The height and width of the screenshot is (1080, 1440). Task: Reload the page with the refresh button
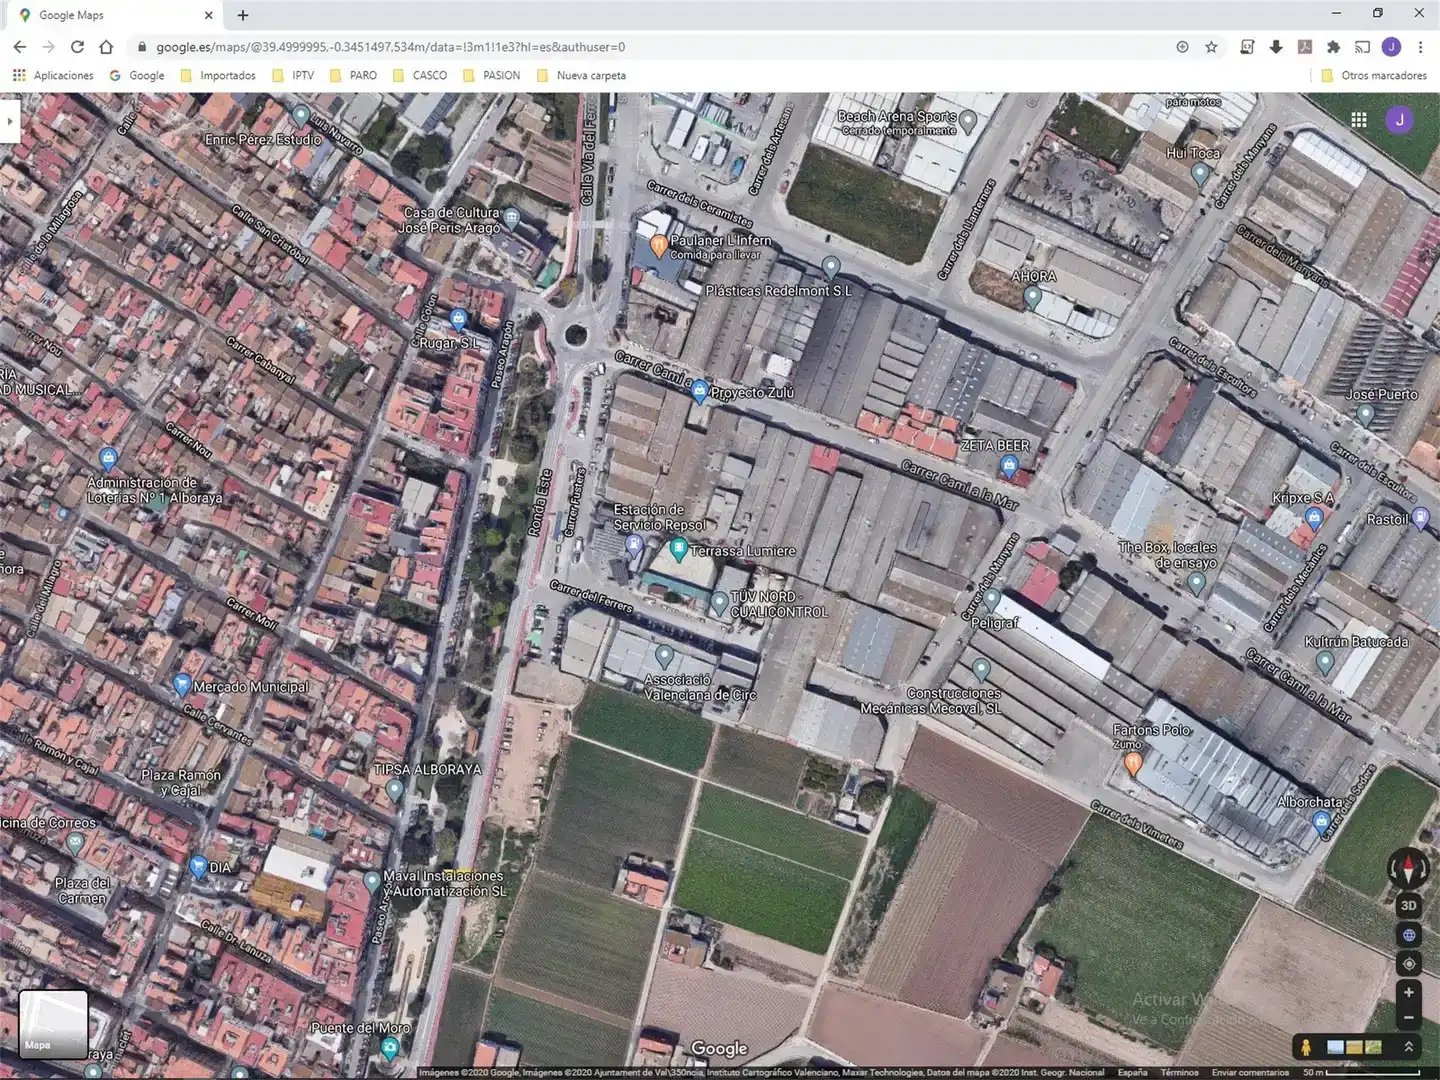point(77,47)
